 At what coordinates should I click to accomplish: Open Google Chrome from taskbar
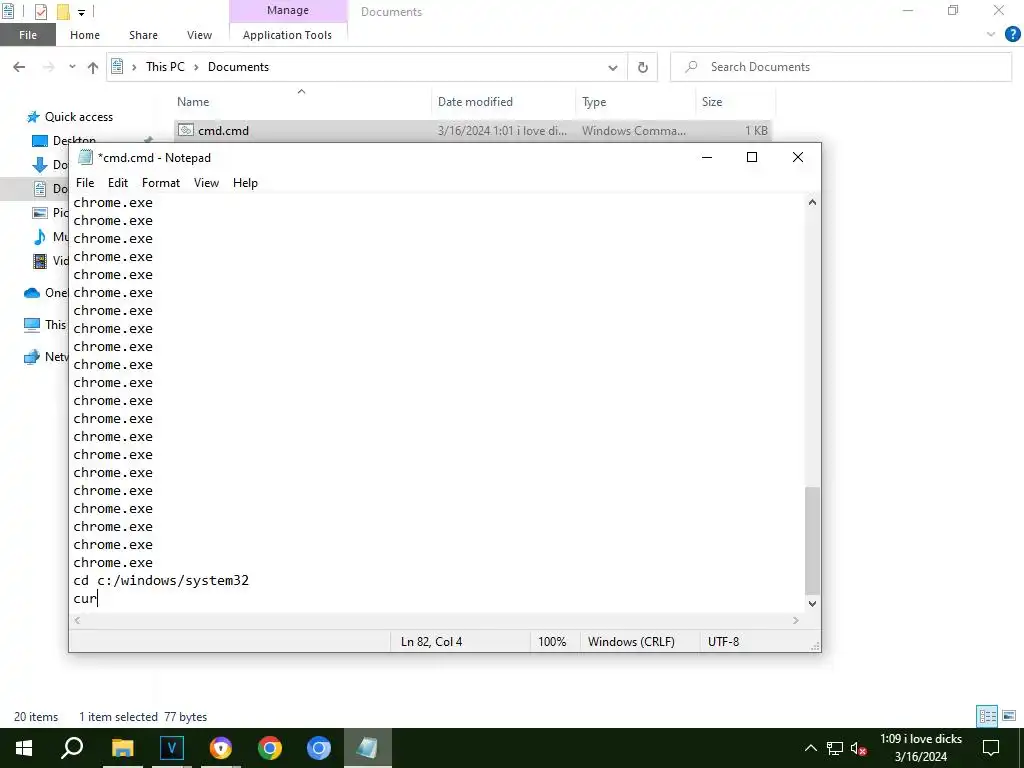pos(270,748)
